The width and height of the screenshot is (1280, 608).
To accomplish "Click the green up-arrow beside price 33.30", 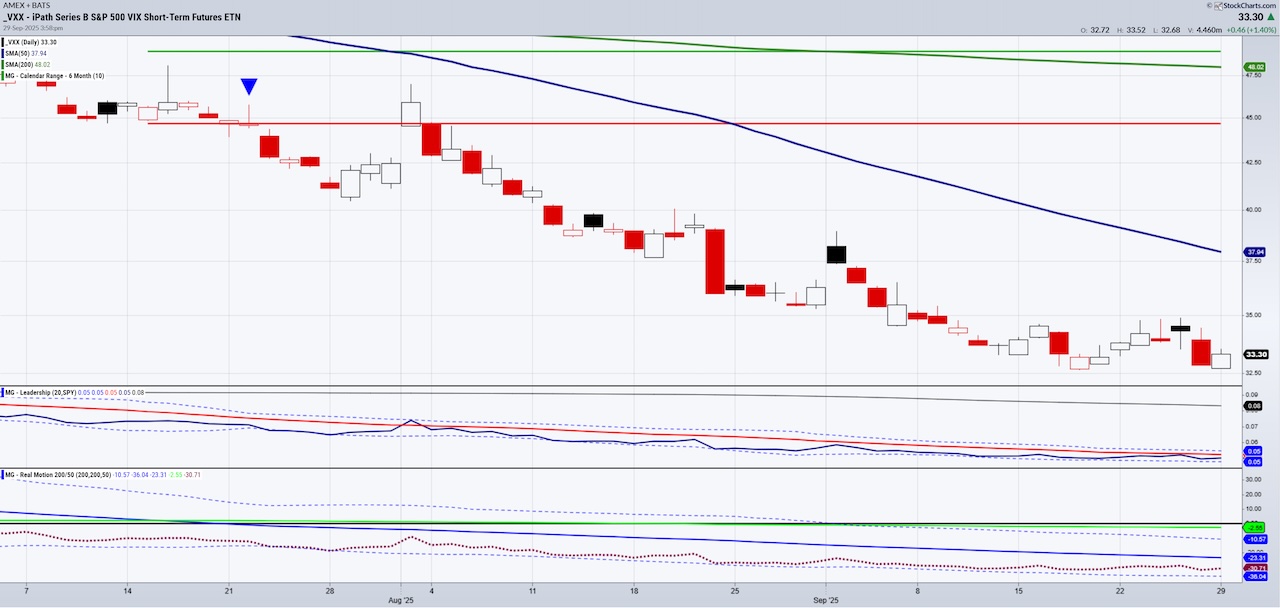I will coord(1269,17).
